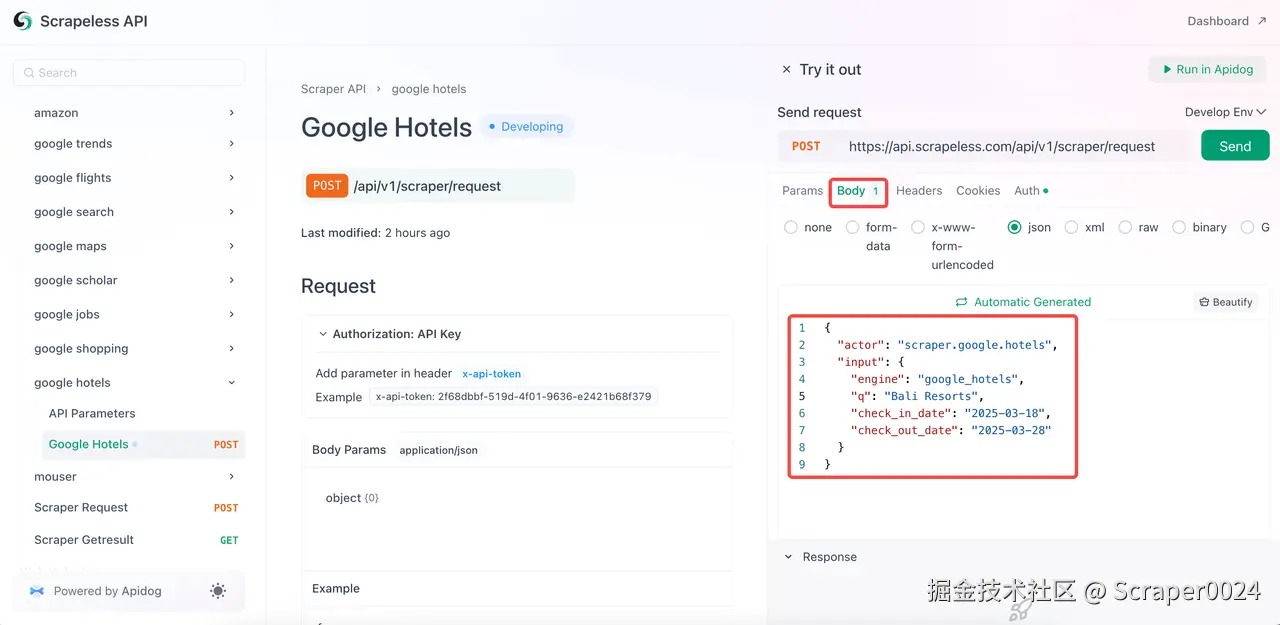Open API Parameters page
The image size is (1280, 625).
coord(92,413)
